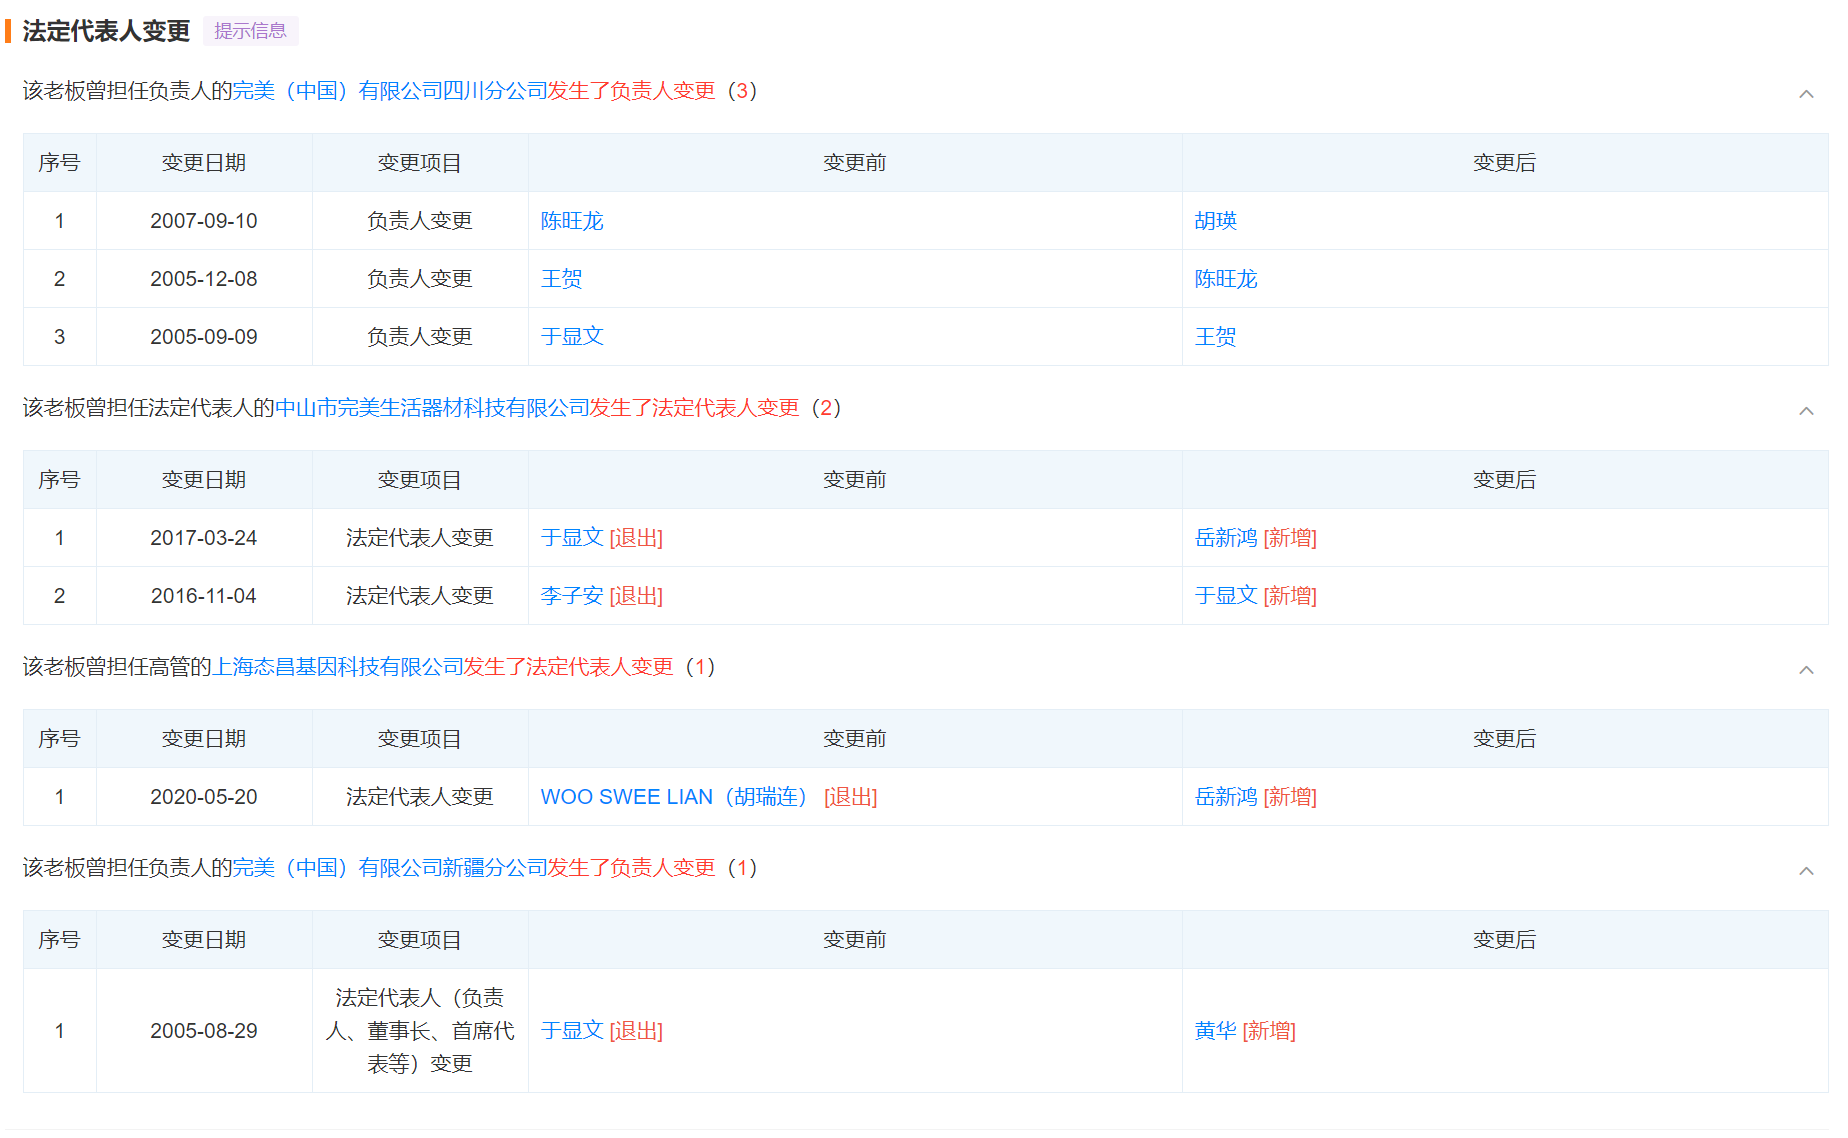The width and height of the screenshot is (1848, 1138).
Task: Collapse the 四川分公司 负责人变更 section
Action: [x=1806, y=94]
